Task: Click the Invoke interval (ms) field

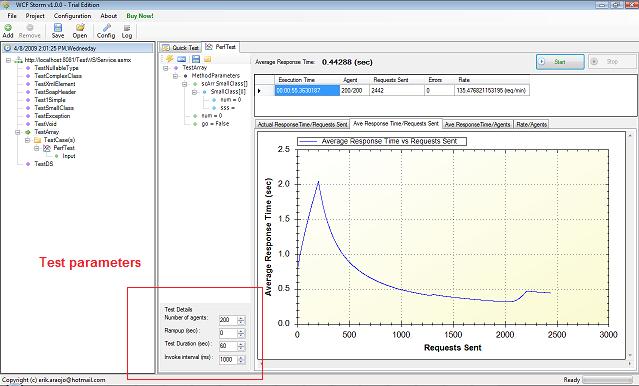Action: coord(227,360)
